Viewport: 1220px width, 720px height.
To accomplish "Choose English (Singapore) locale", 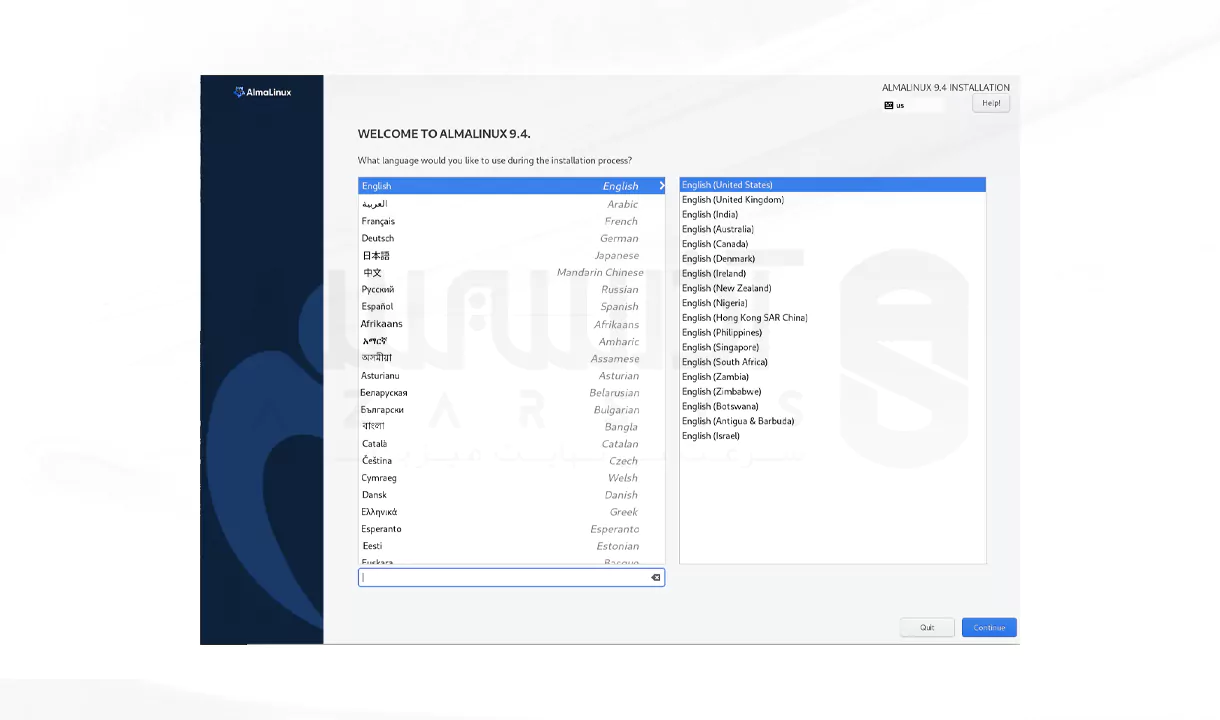I will 832,347.
